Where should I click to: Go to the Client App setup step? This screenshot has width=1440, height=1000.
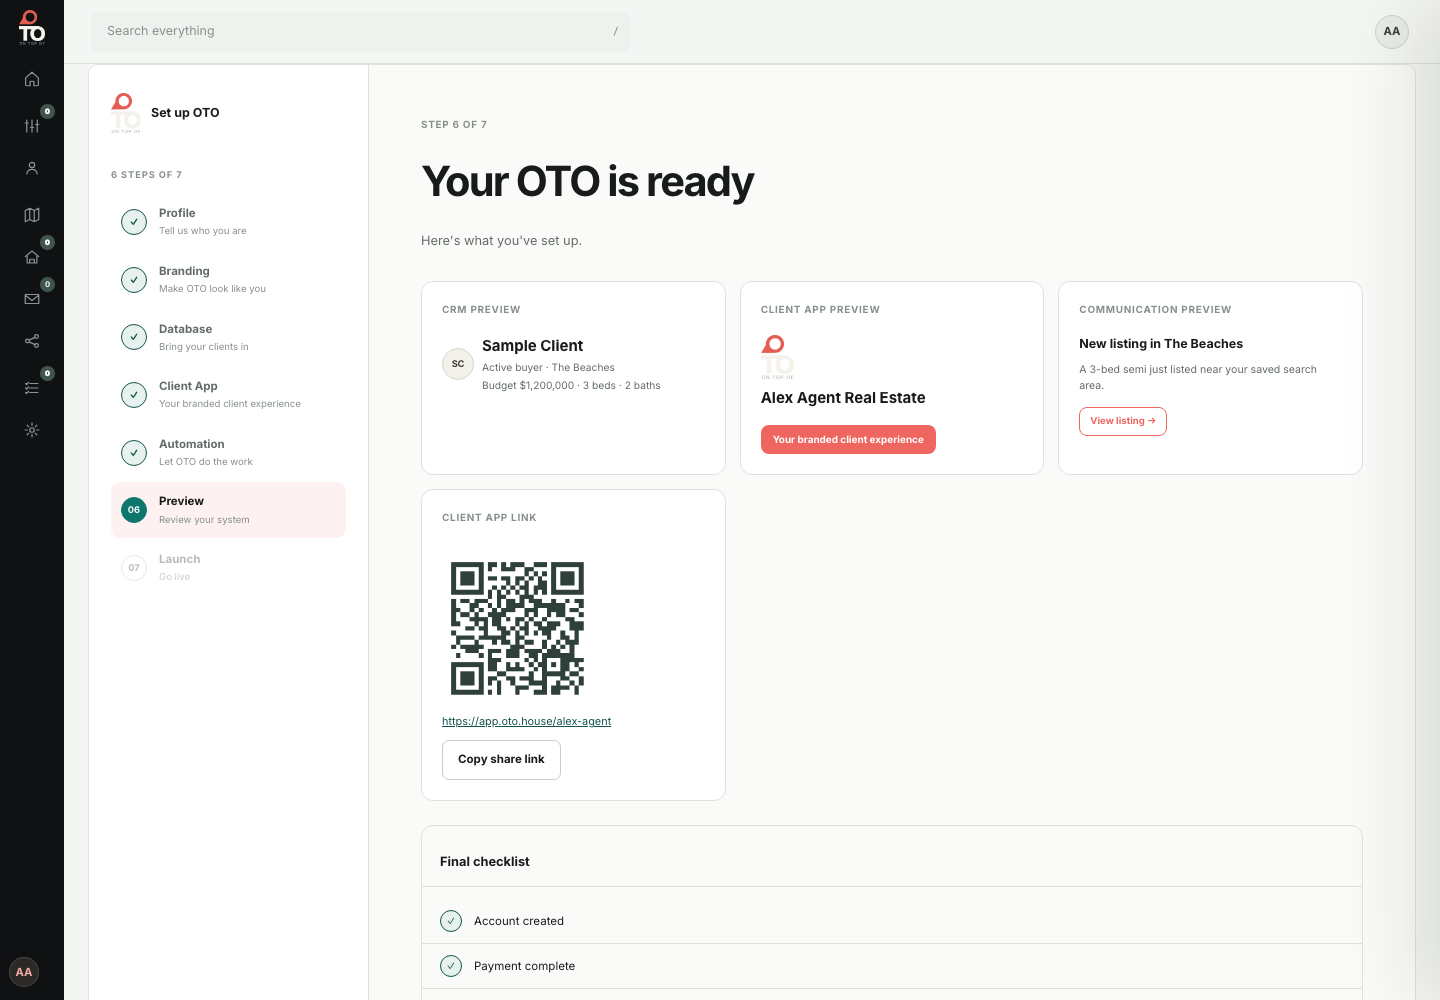(228, 395)
